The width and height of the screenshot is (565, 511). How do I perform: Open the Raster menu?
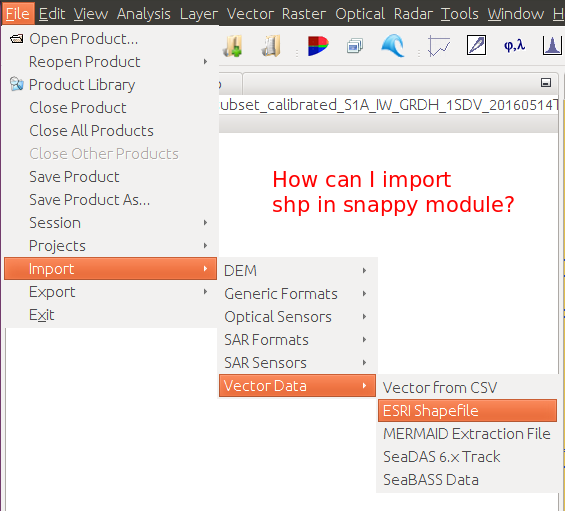click(304, 14)
